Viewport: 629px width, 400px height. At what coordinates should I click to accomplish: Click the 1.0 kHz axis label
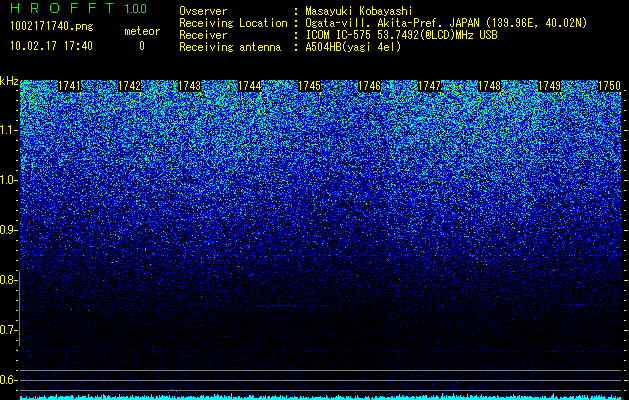click(7, 180)
